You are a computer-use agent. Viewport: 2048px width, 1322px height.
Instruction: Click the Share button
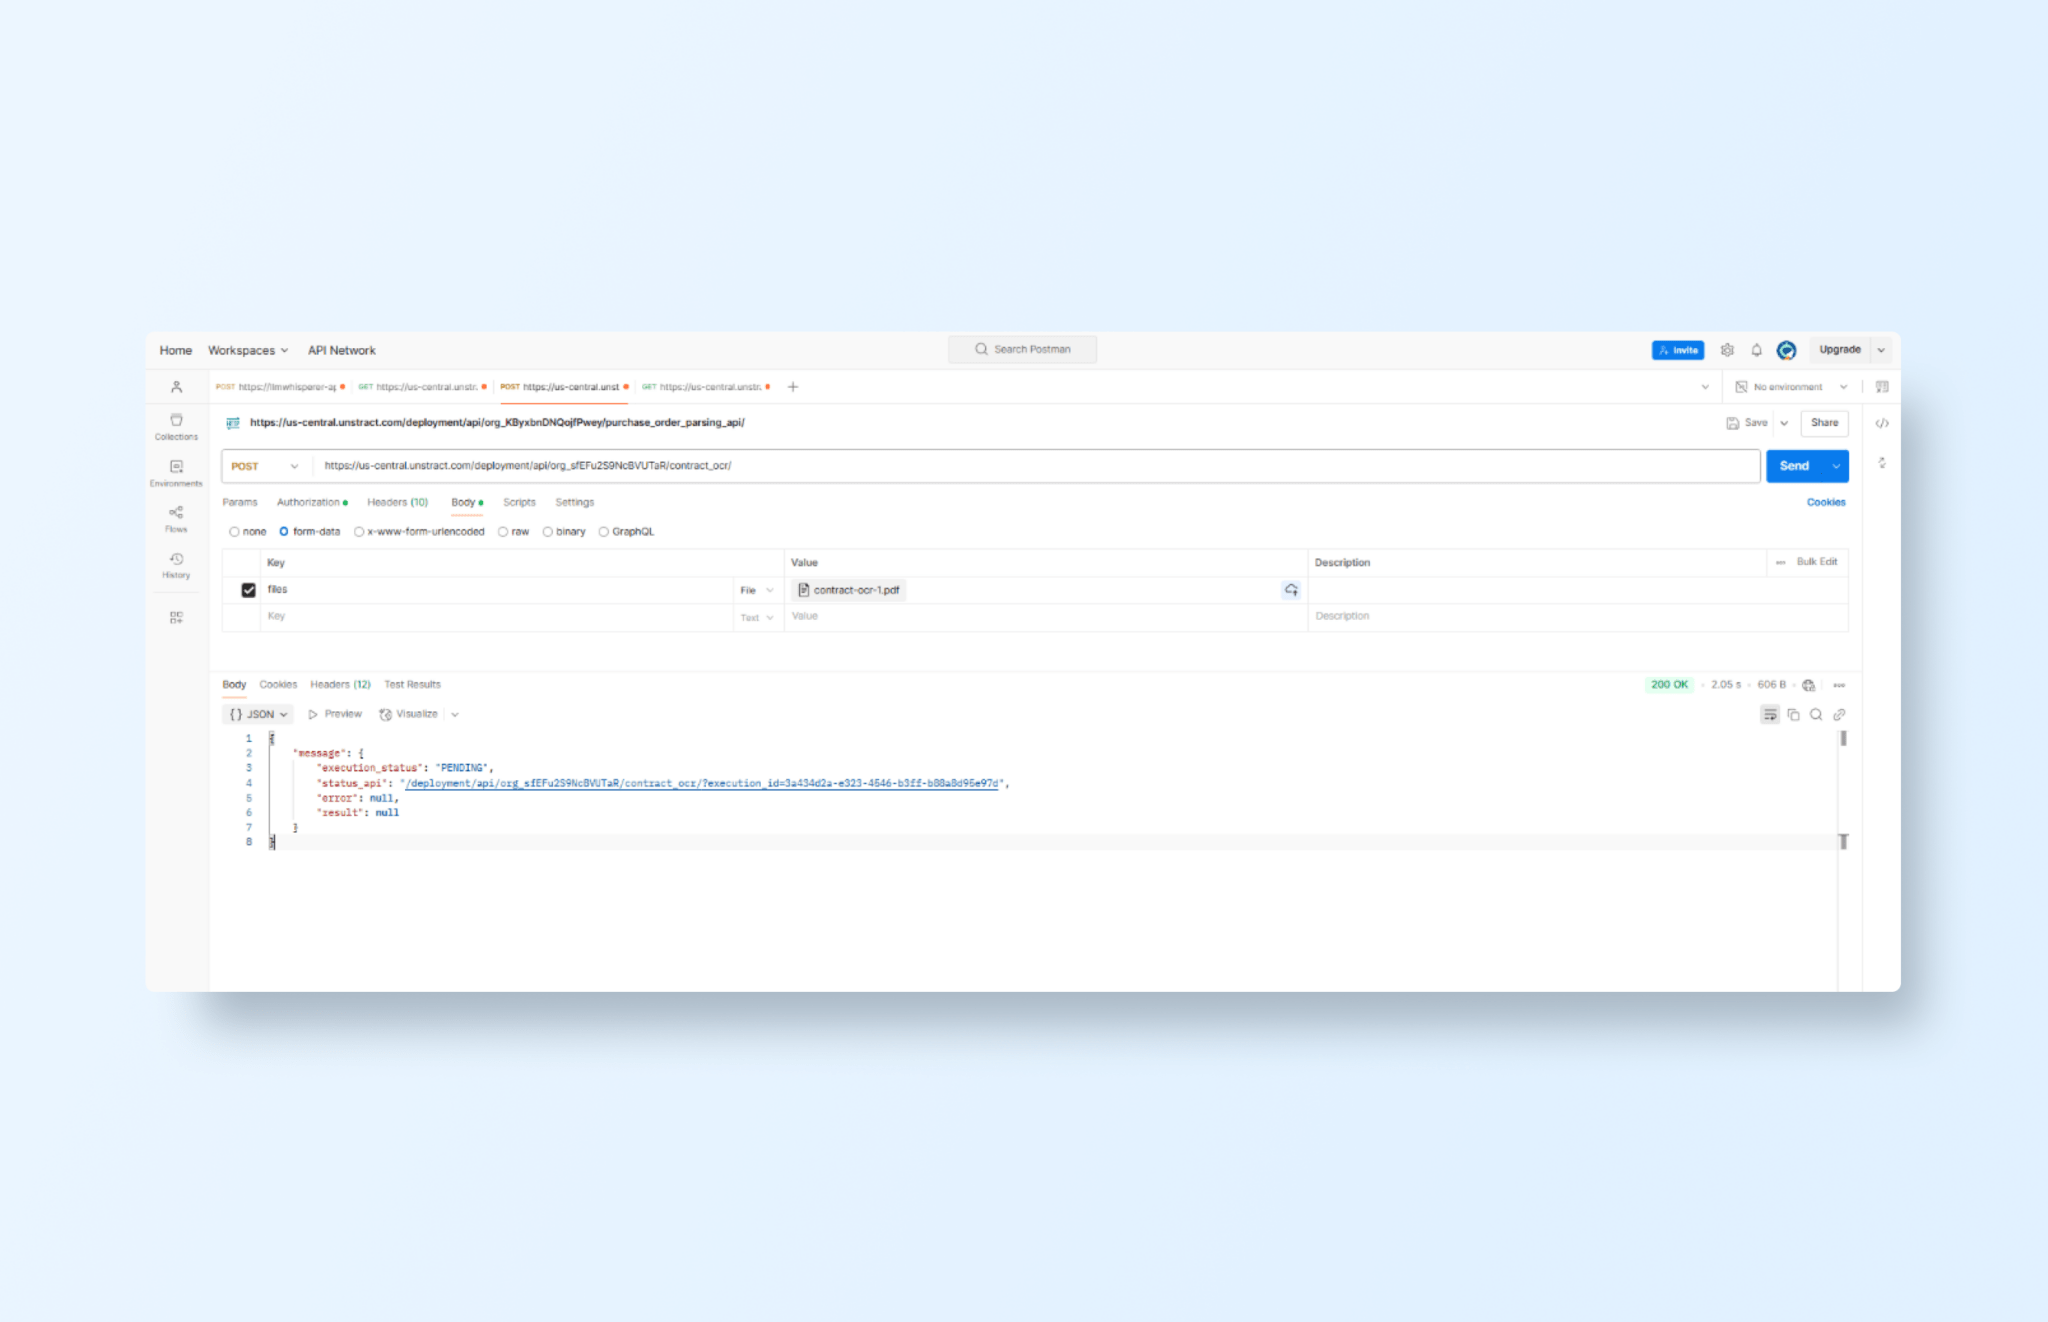1824,423
